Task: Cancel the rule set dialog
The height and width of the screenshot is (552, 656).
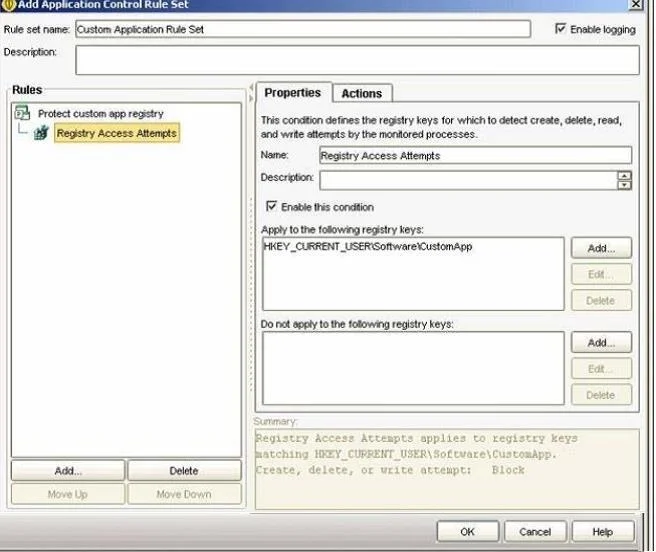Action: coord(535,531)
